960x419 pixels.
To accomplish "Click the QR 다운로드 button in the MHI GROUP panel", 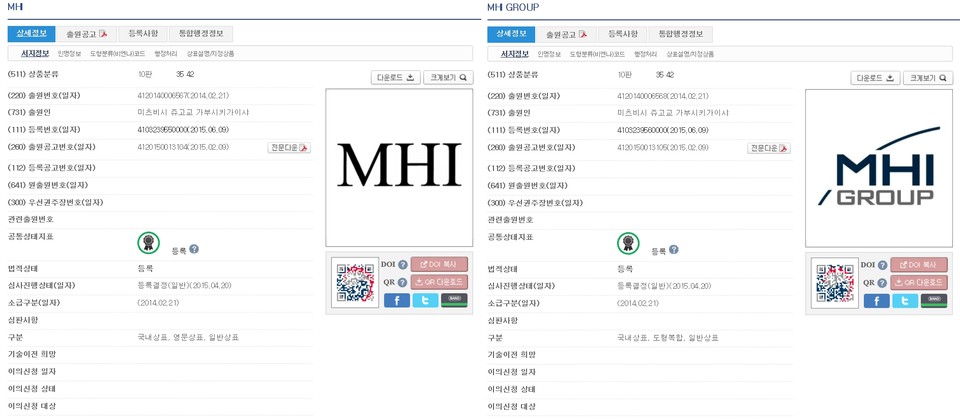I will click(x=919, y=282).
